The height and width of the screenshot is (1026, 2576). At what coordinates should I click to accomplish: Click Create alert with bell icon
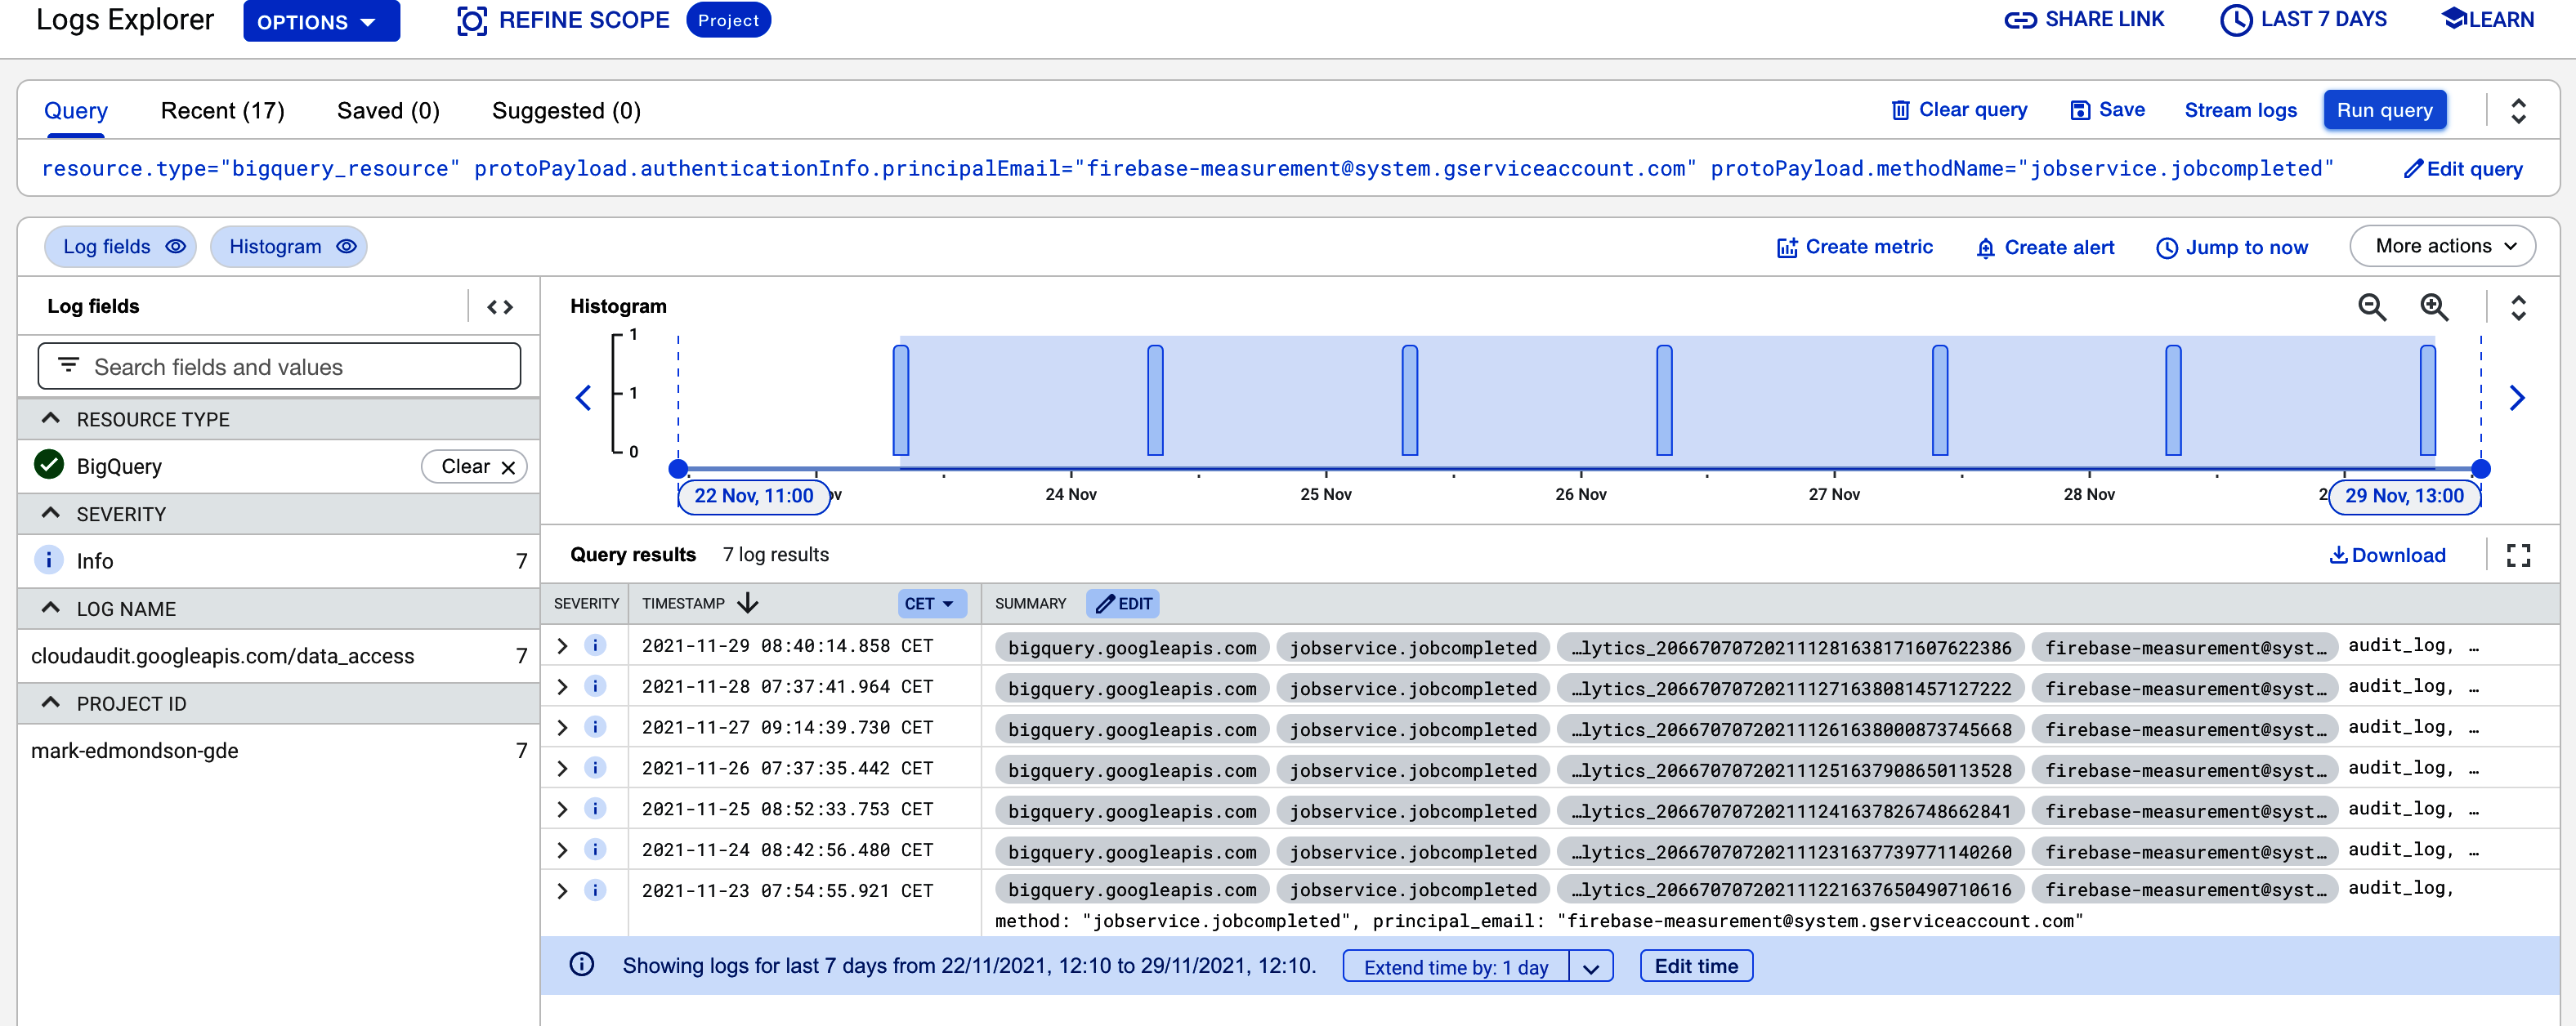pyautogui.click(x=2044, y=247)
